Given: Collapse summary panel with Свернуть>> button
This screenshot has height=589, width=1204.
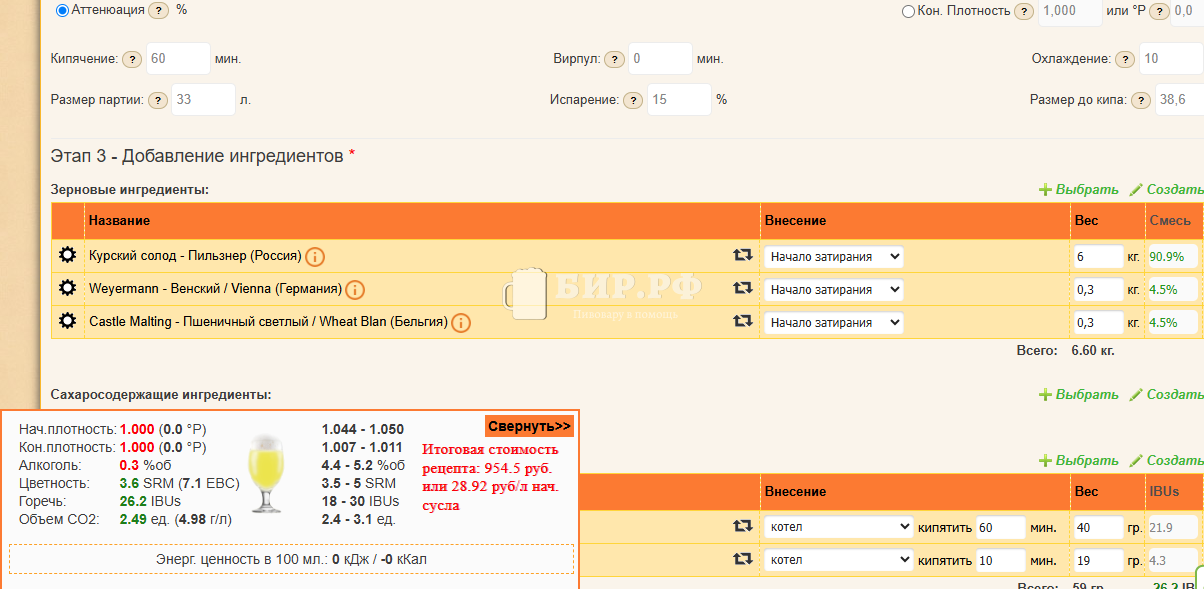Looking at the screenshot, I should click(529, 426).
